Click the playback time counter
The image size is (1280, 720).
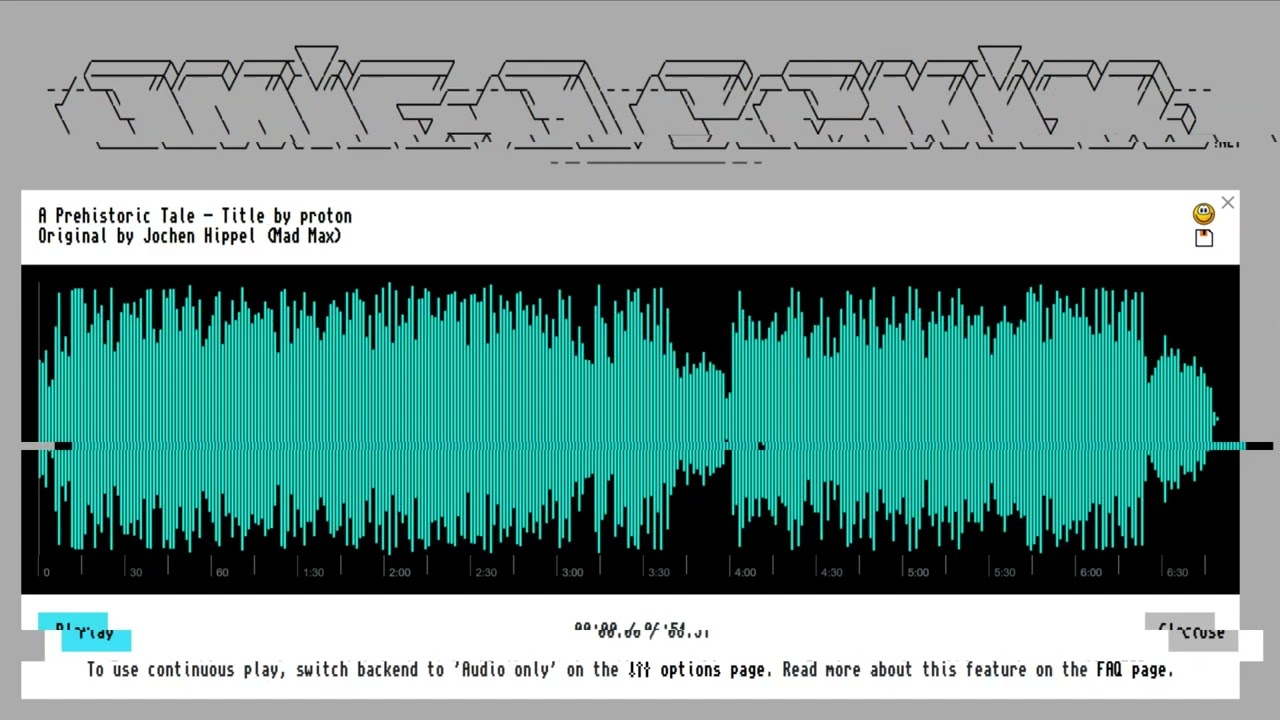pos(642,631)
